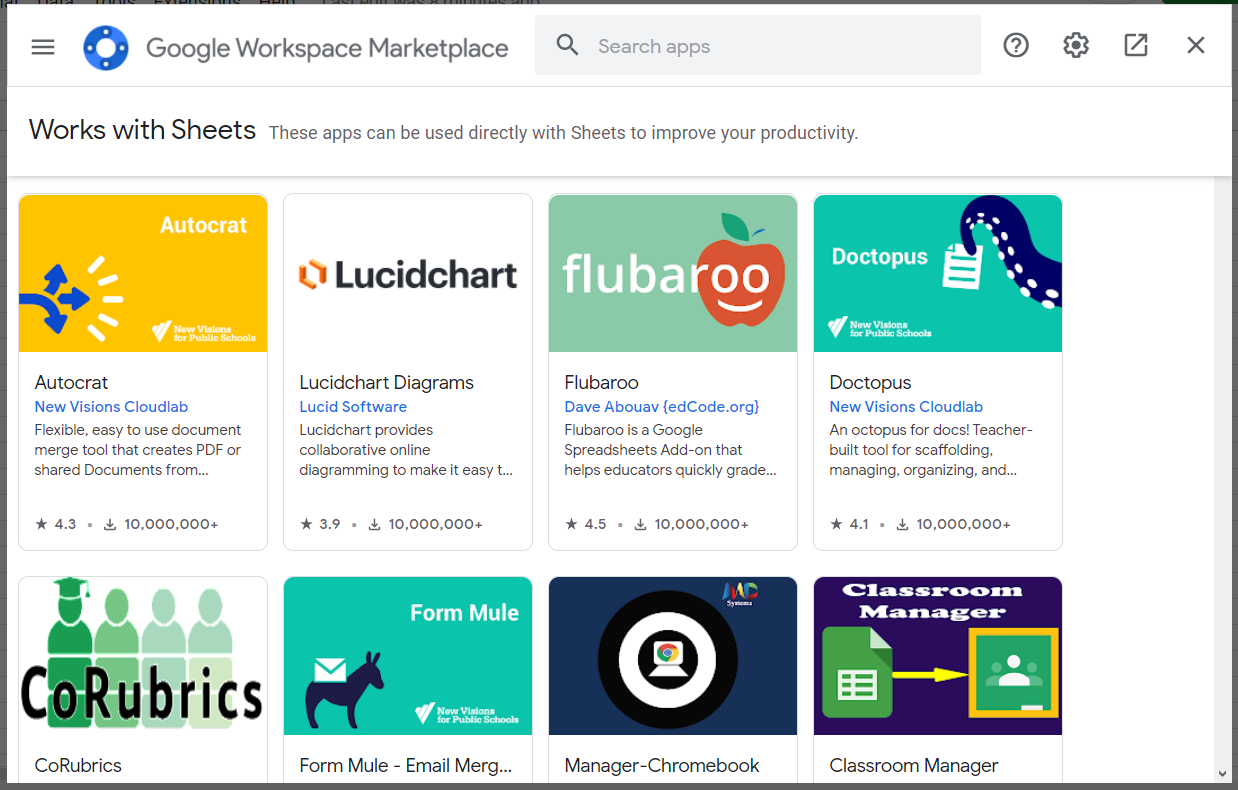Select the Form Mule - Email Merge title
Viewport: 1238px width, 790px height.
coord(406,765)
